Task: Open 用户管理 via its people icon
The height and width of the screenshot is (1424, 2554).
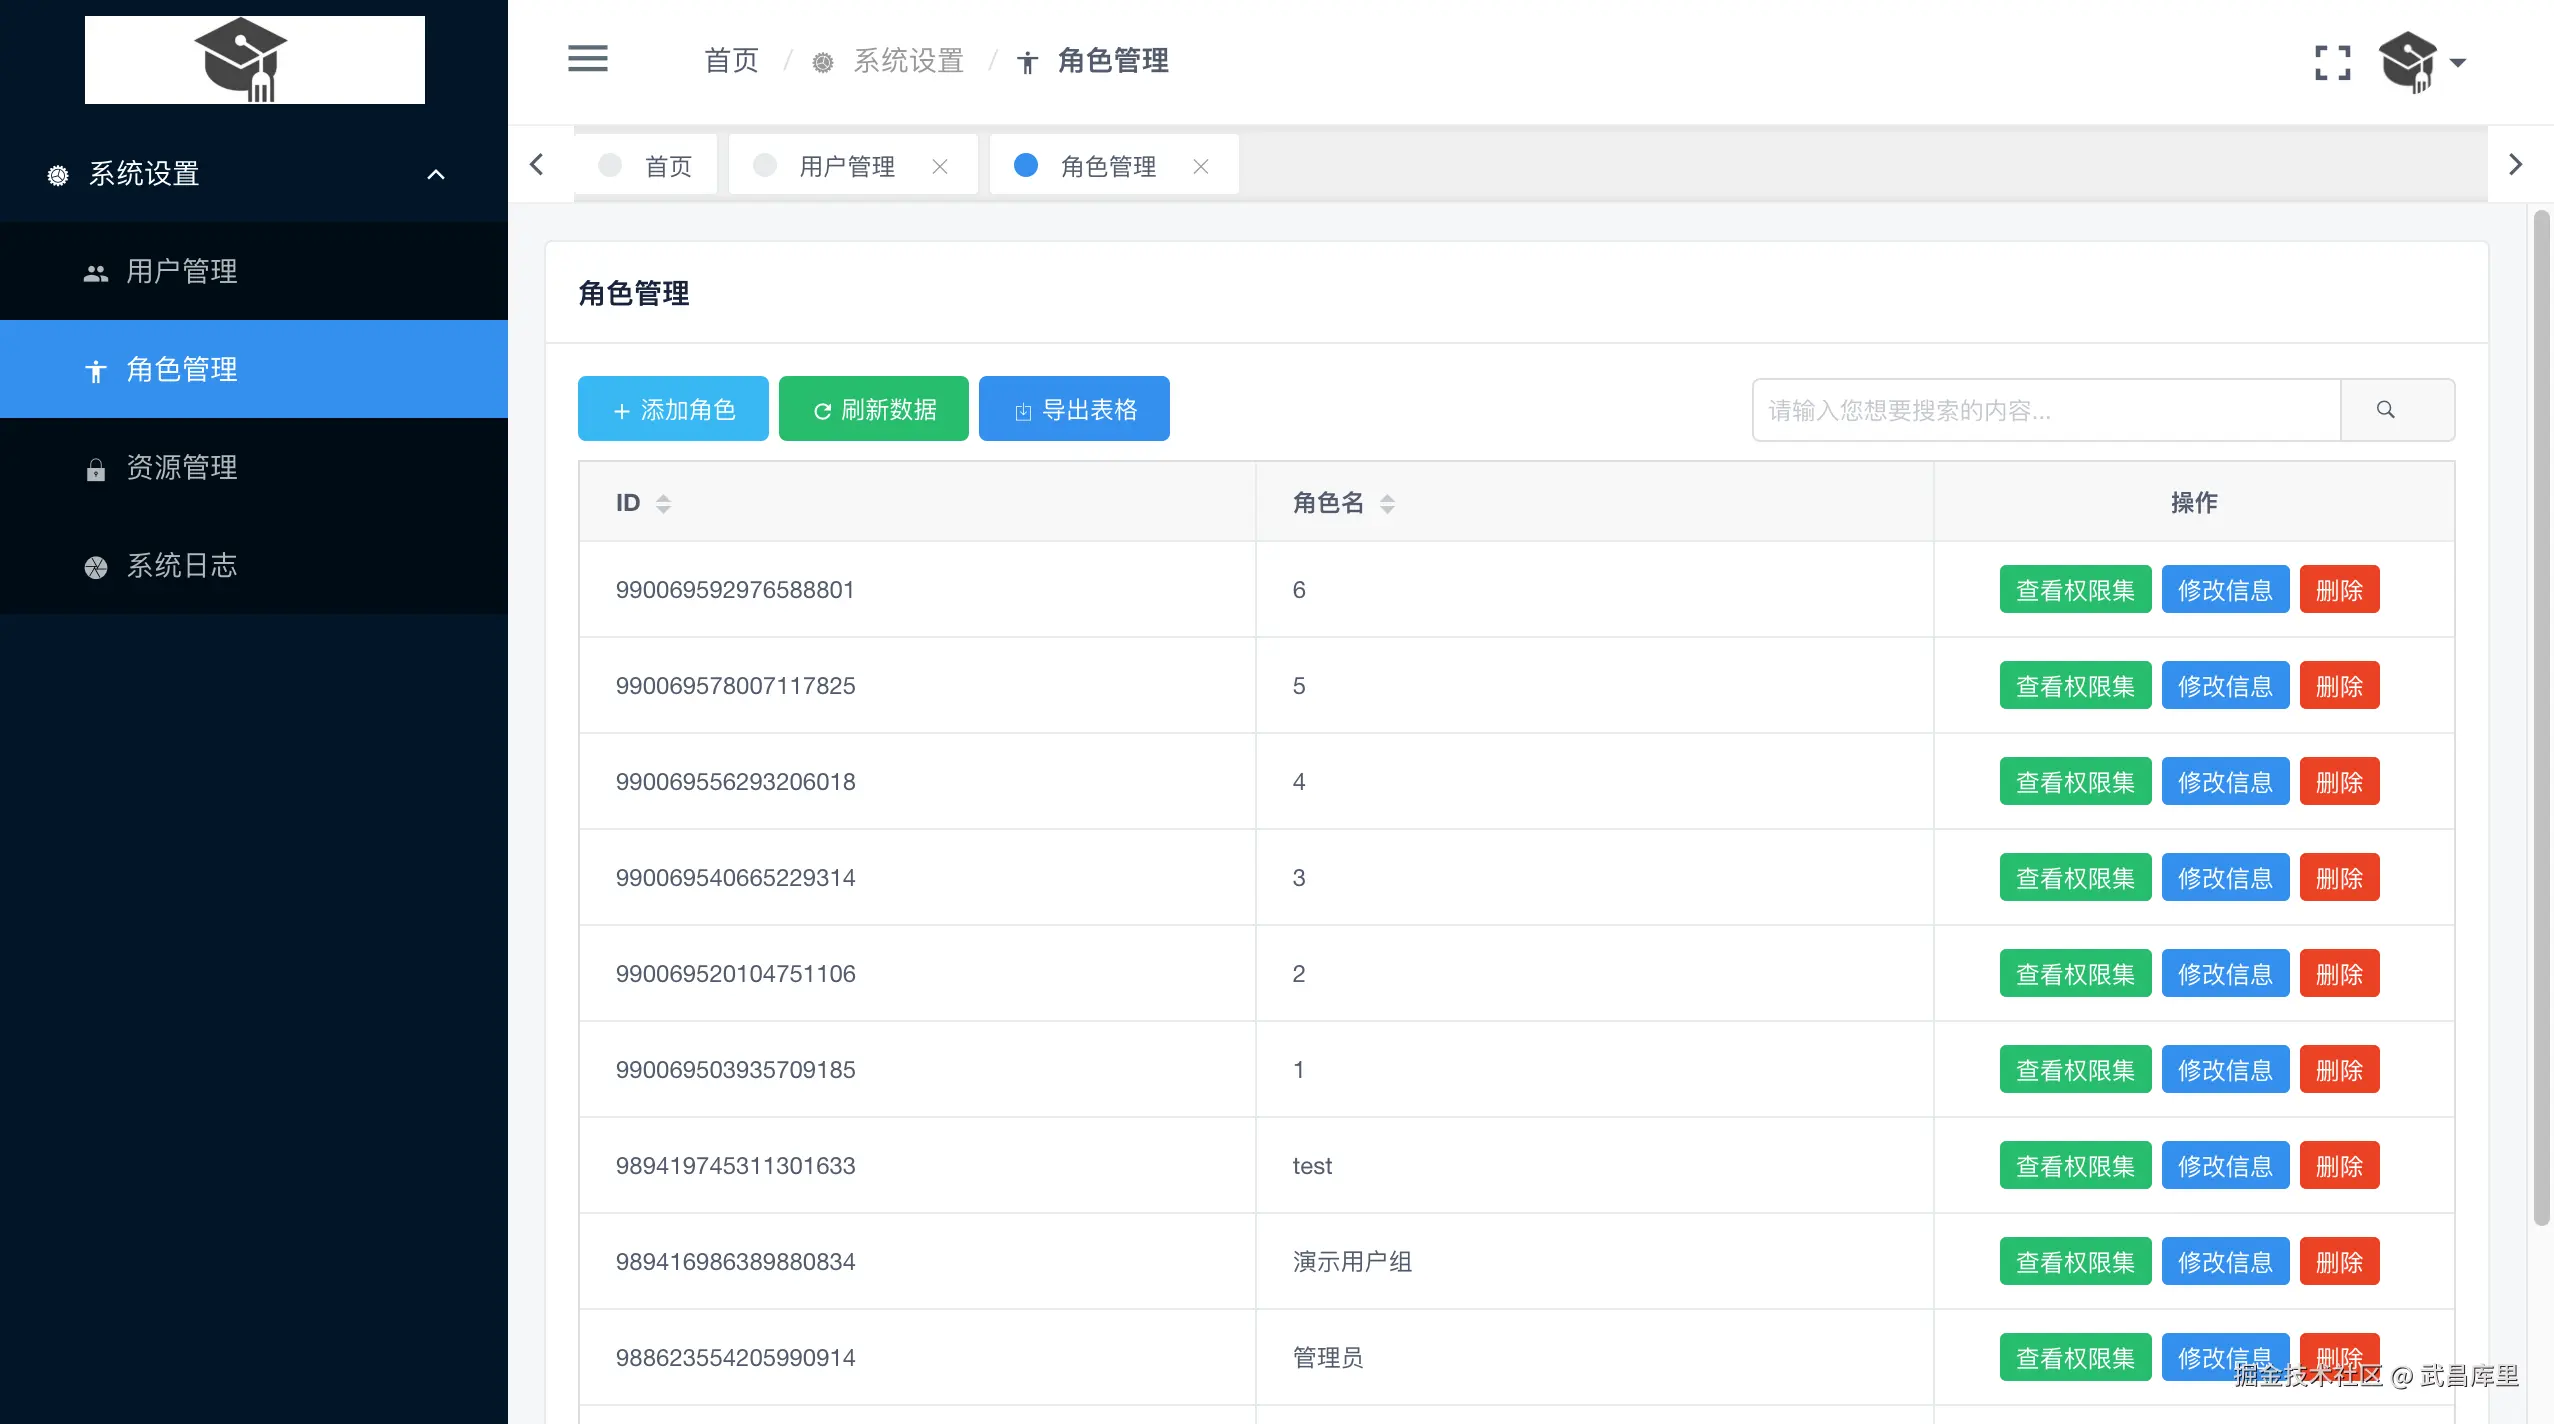Action: point(95,272)
